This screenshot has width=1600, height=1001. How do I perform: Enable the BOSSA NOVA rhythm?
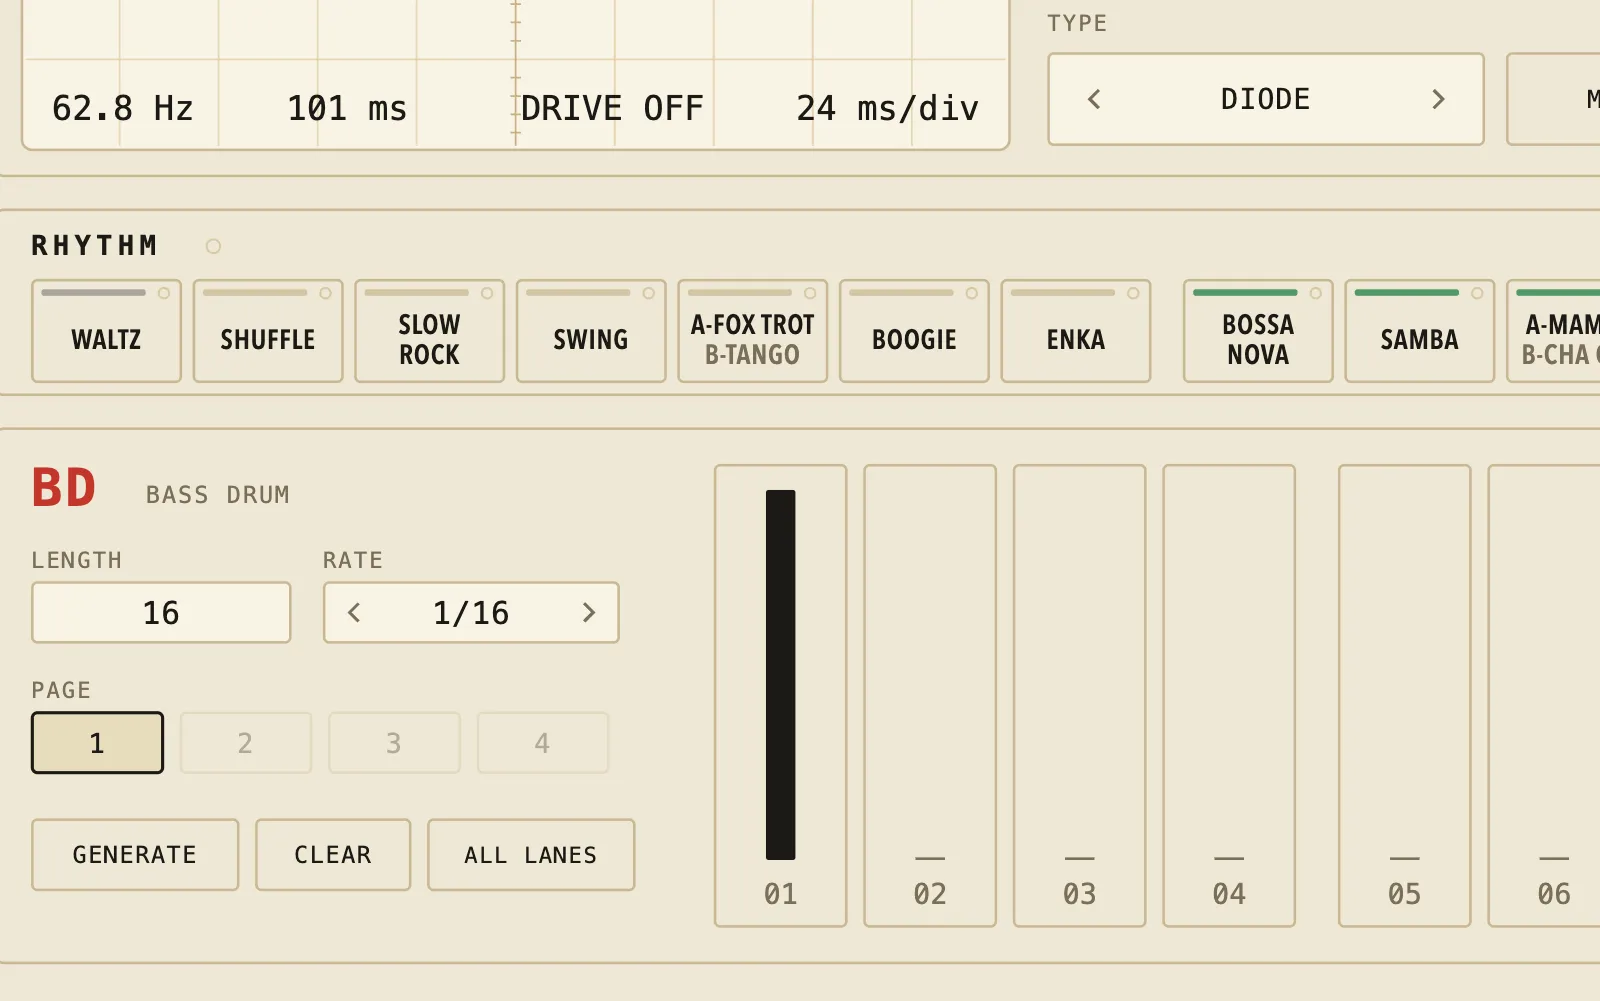[x=1258, y=331]
